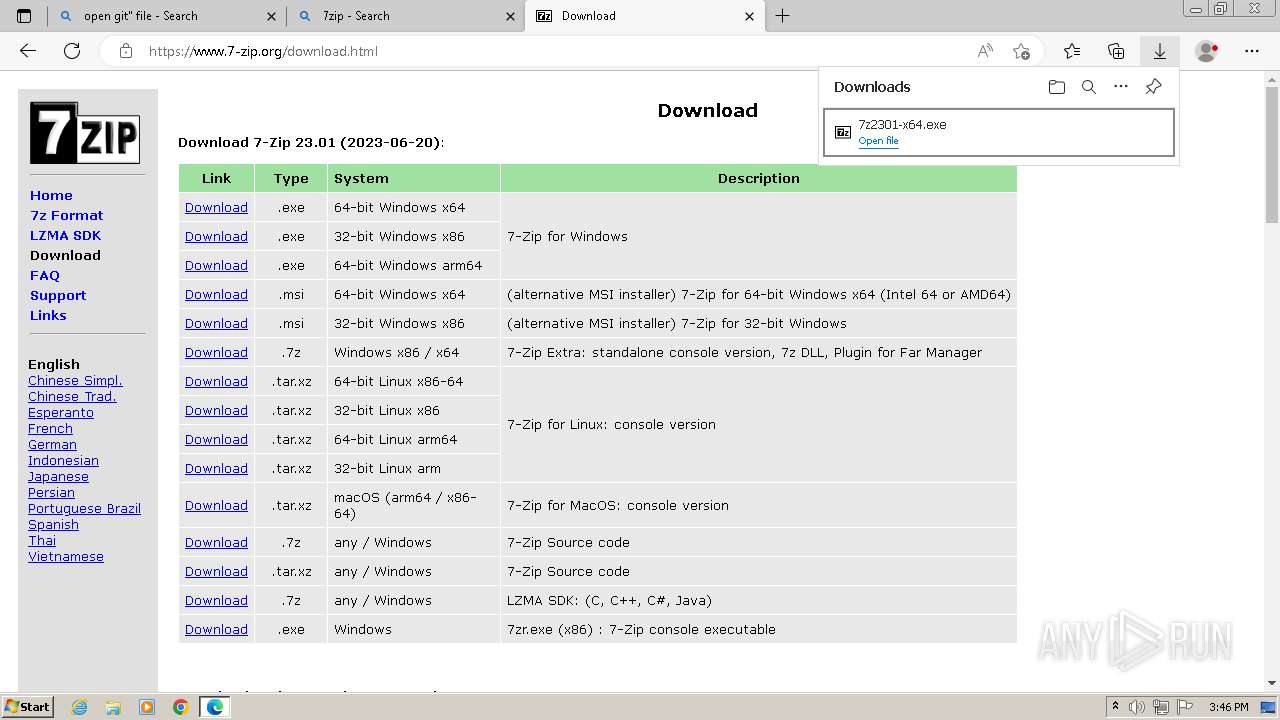Viewport: 1280px width, 720px height.
Task: Switch to 7zip - Search tab
Action: coord(405,16)
